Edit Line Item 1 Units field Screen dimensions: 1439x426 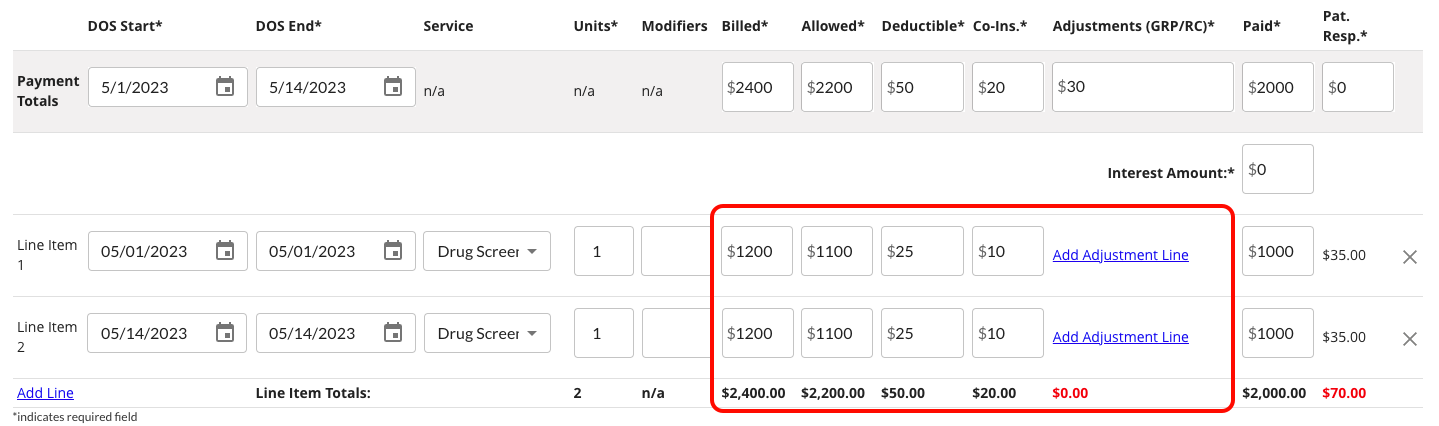[604, 251]
